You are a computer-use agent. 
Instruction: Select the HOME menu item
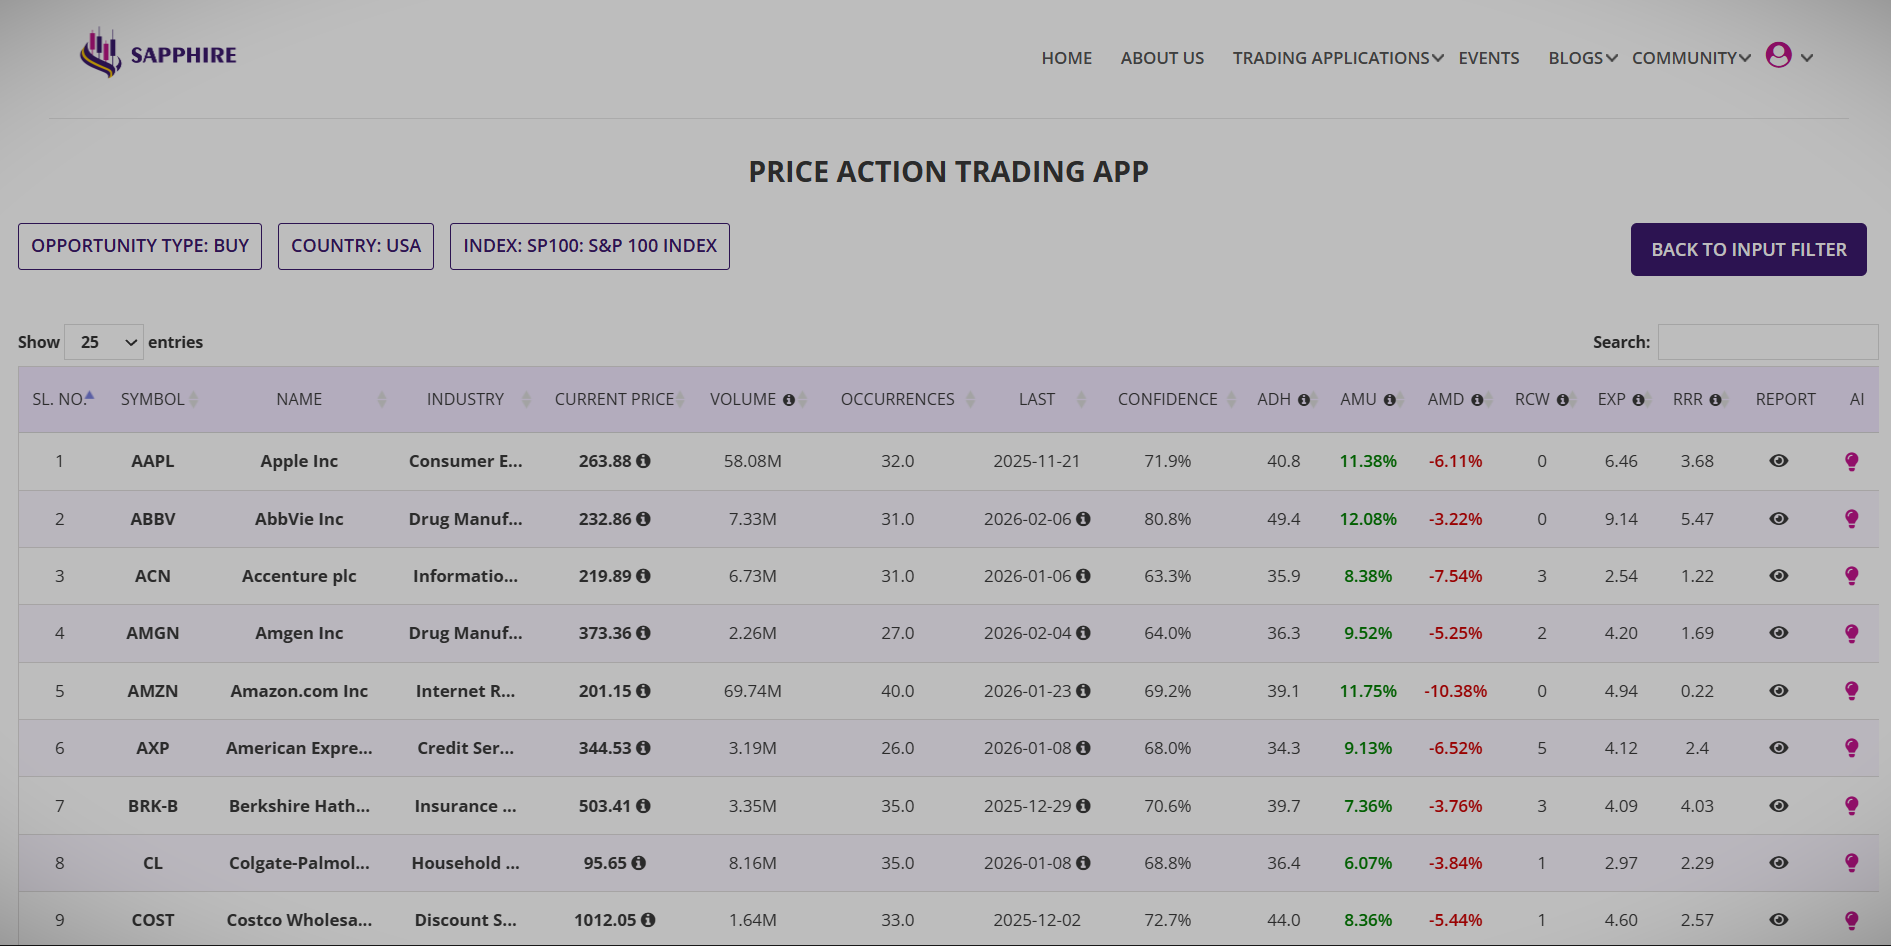coord(1066,58)
